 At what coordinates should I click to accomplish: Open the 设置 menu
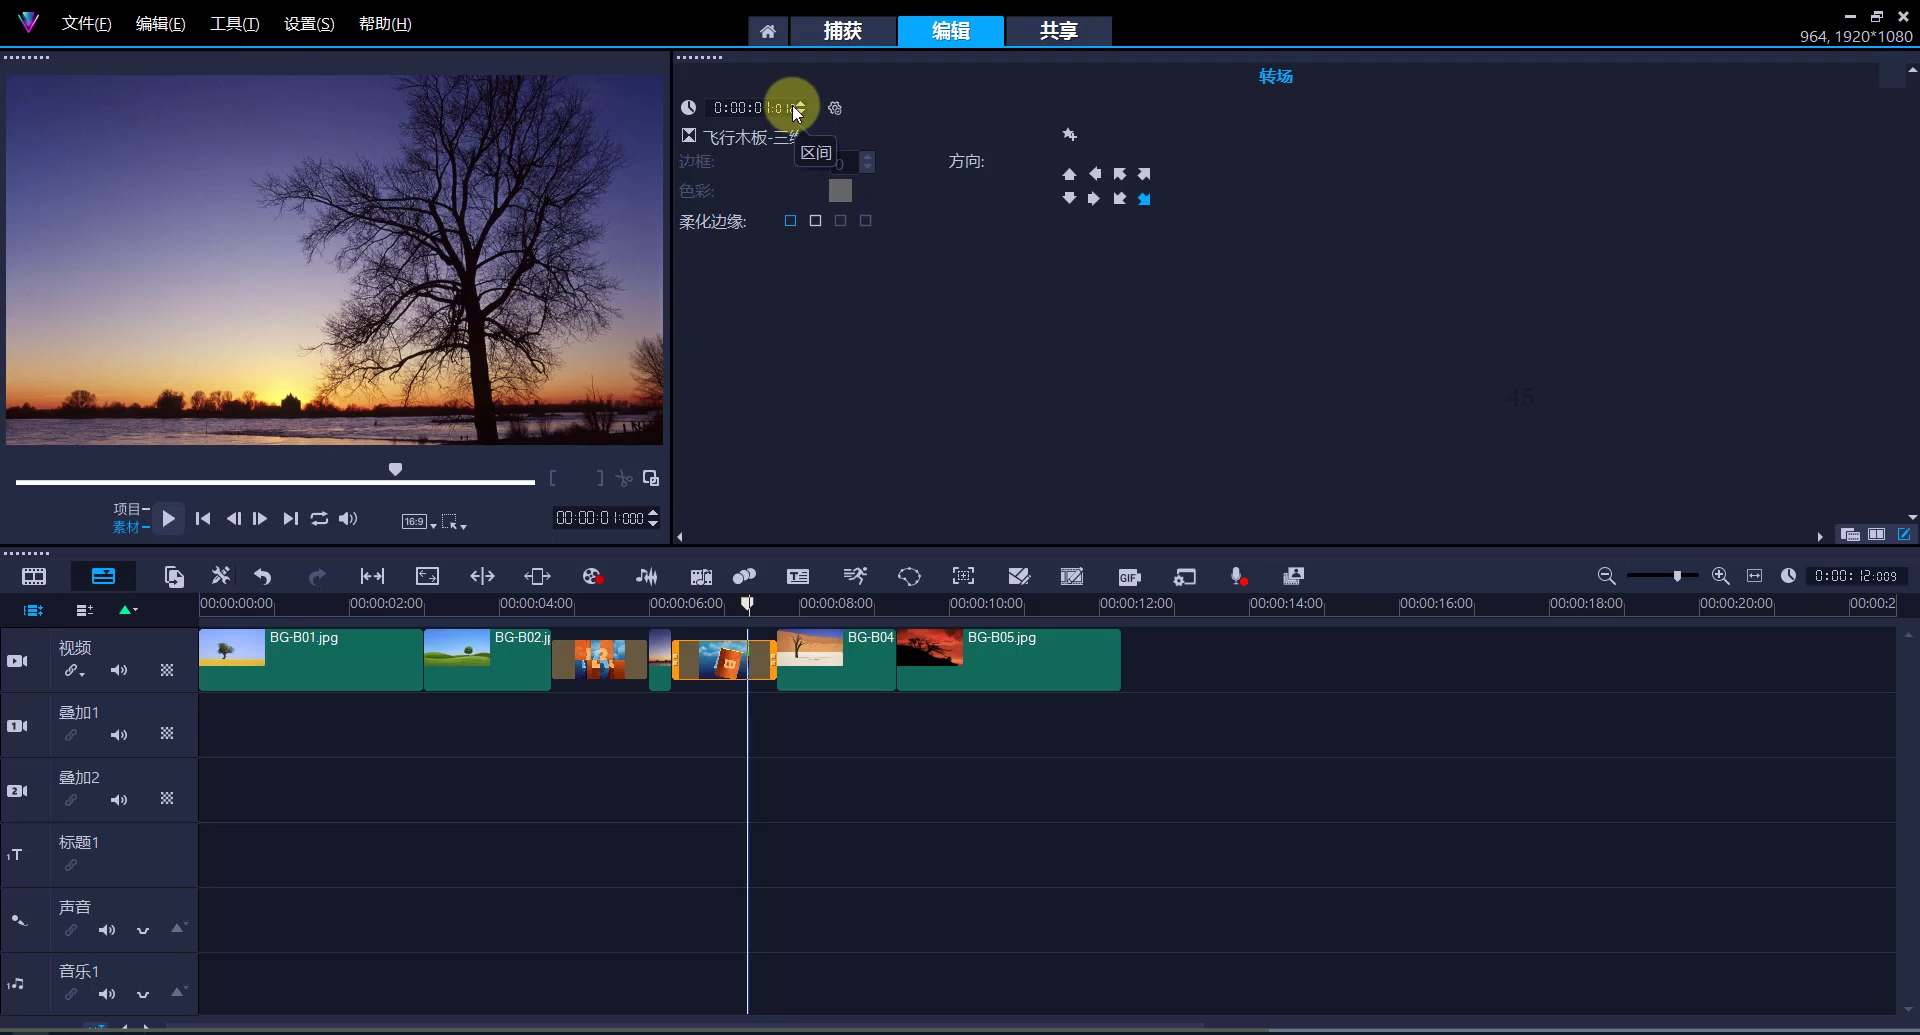309,24
